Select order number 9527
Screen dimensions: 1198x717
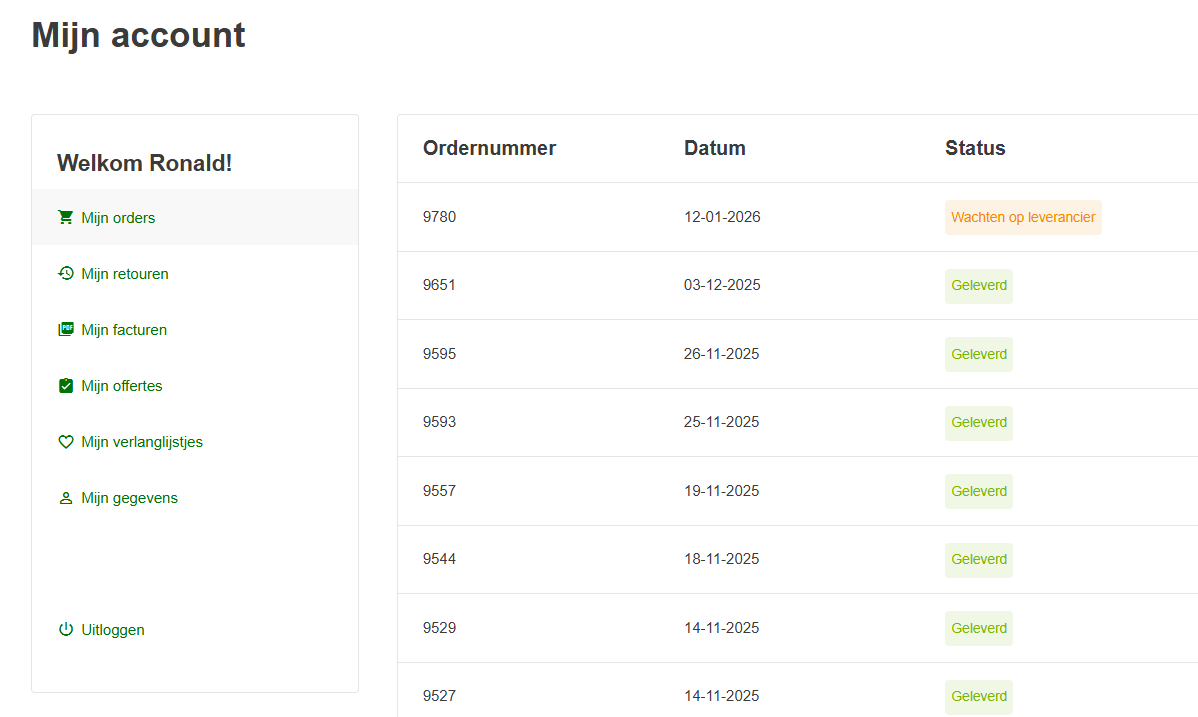[x=439, y=696]
